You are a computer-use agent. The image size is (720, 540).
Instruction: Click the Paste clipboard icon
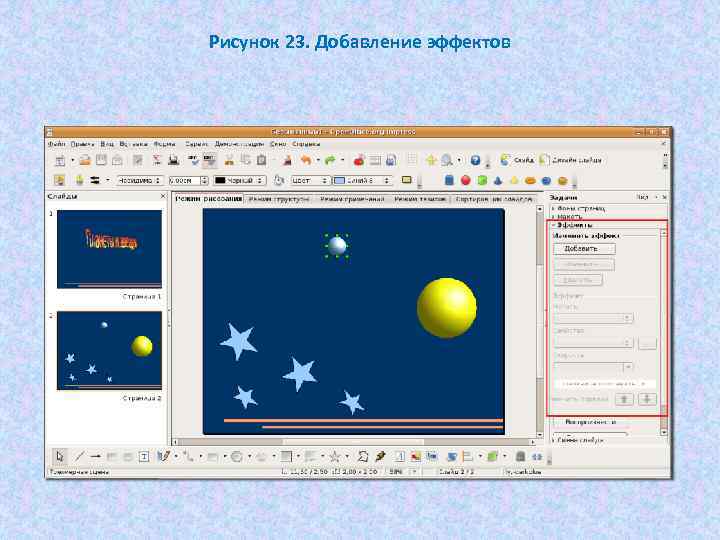coord(262,160)
